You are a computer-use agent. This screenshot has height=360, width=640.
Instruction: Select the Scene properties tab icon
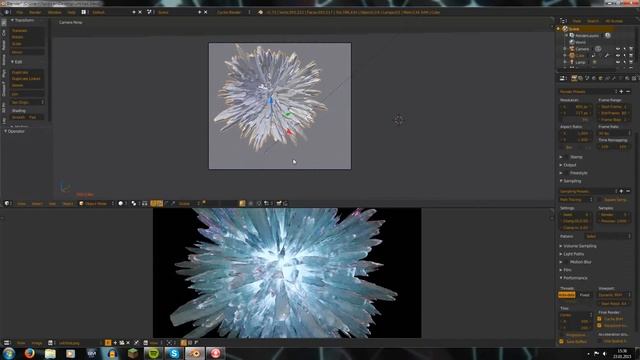587,78
